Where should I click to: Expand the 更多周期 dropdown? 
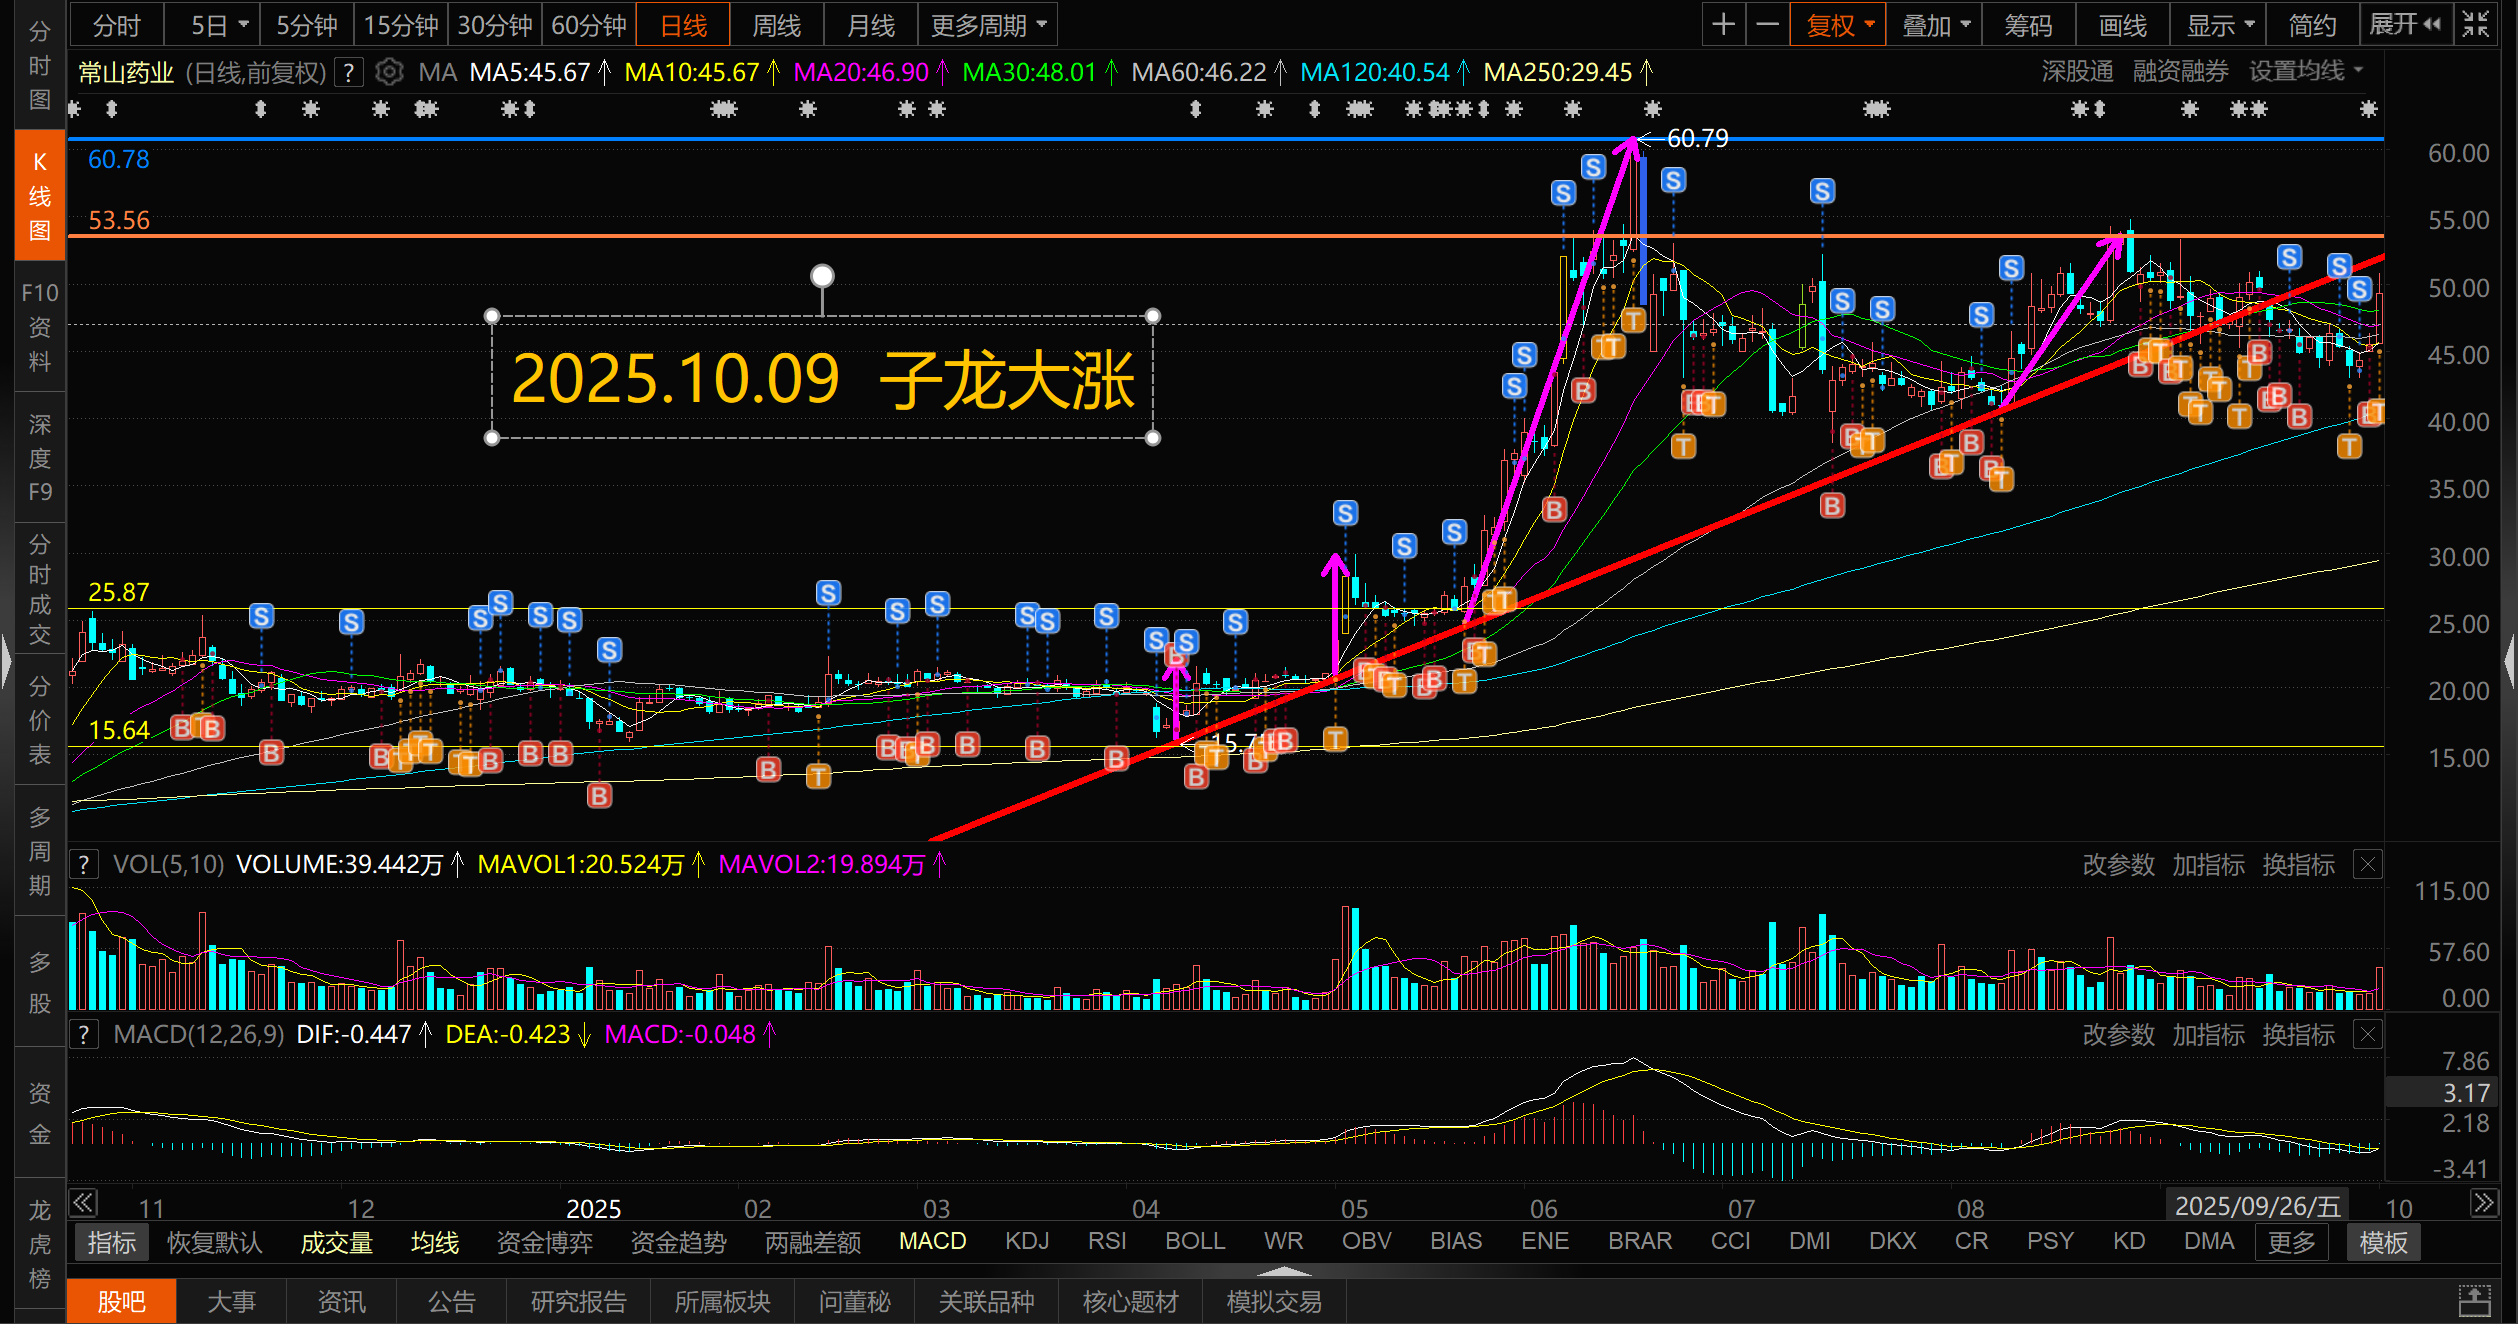tap(988, 25)
